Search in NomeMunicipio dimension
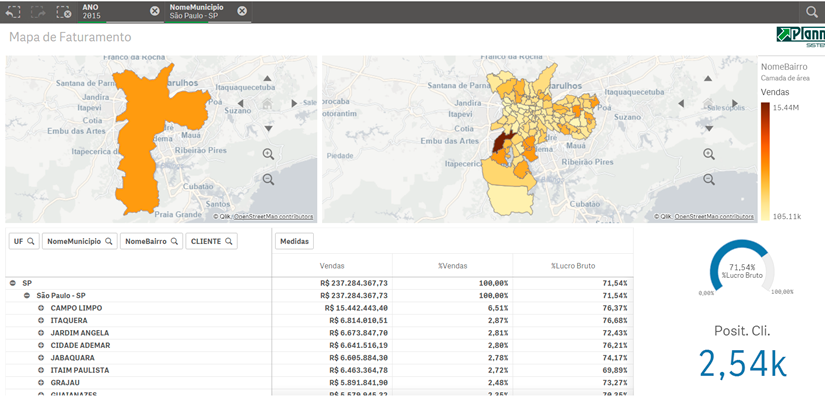Image resolution: width=825 pixels, height=399 pixels. click(x=79, y=241)
